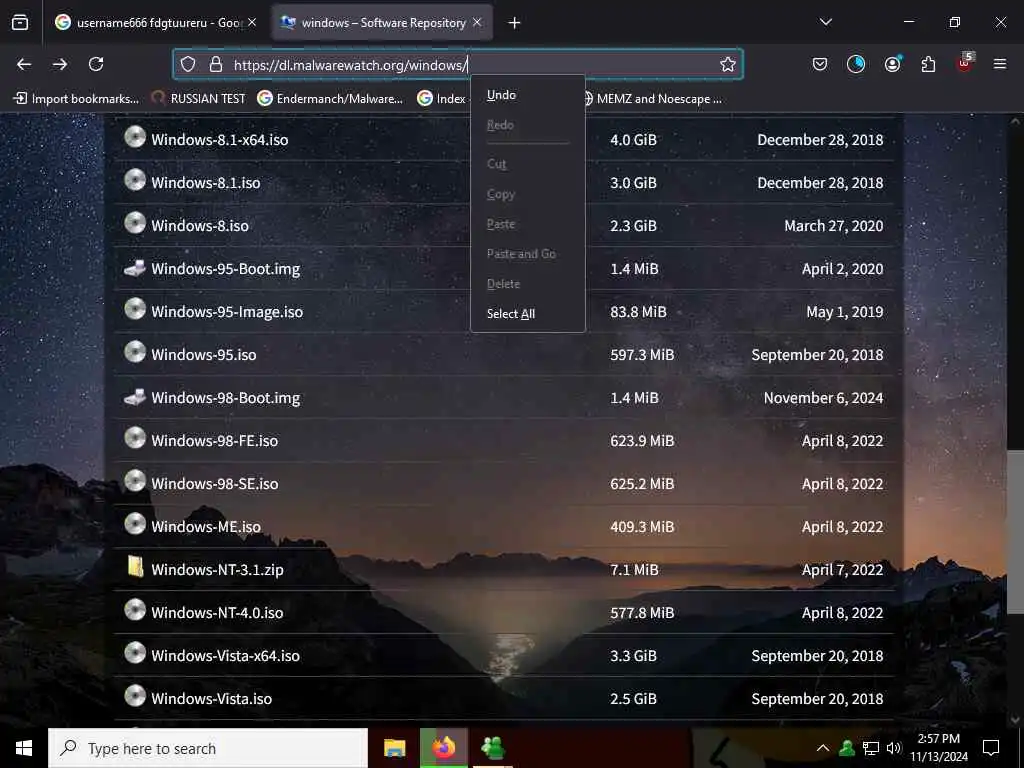Image resolution: width=1024 pixels, height=768 pixels.
Task: Open the Firefox account icon
Action: [892, 64]
